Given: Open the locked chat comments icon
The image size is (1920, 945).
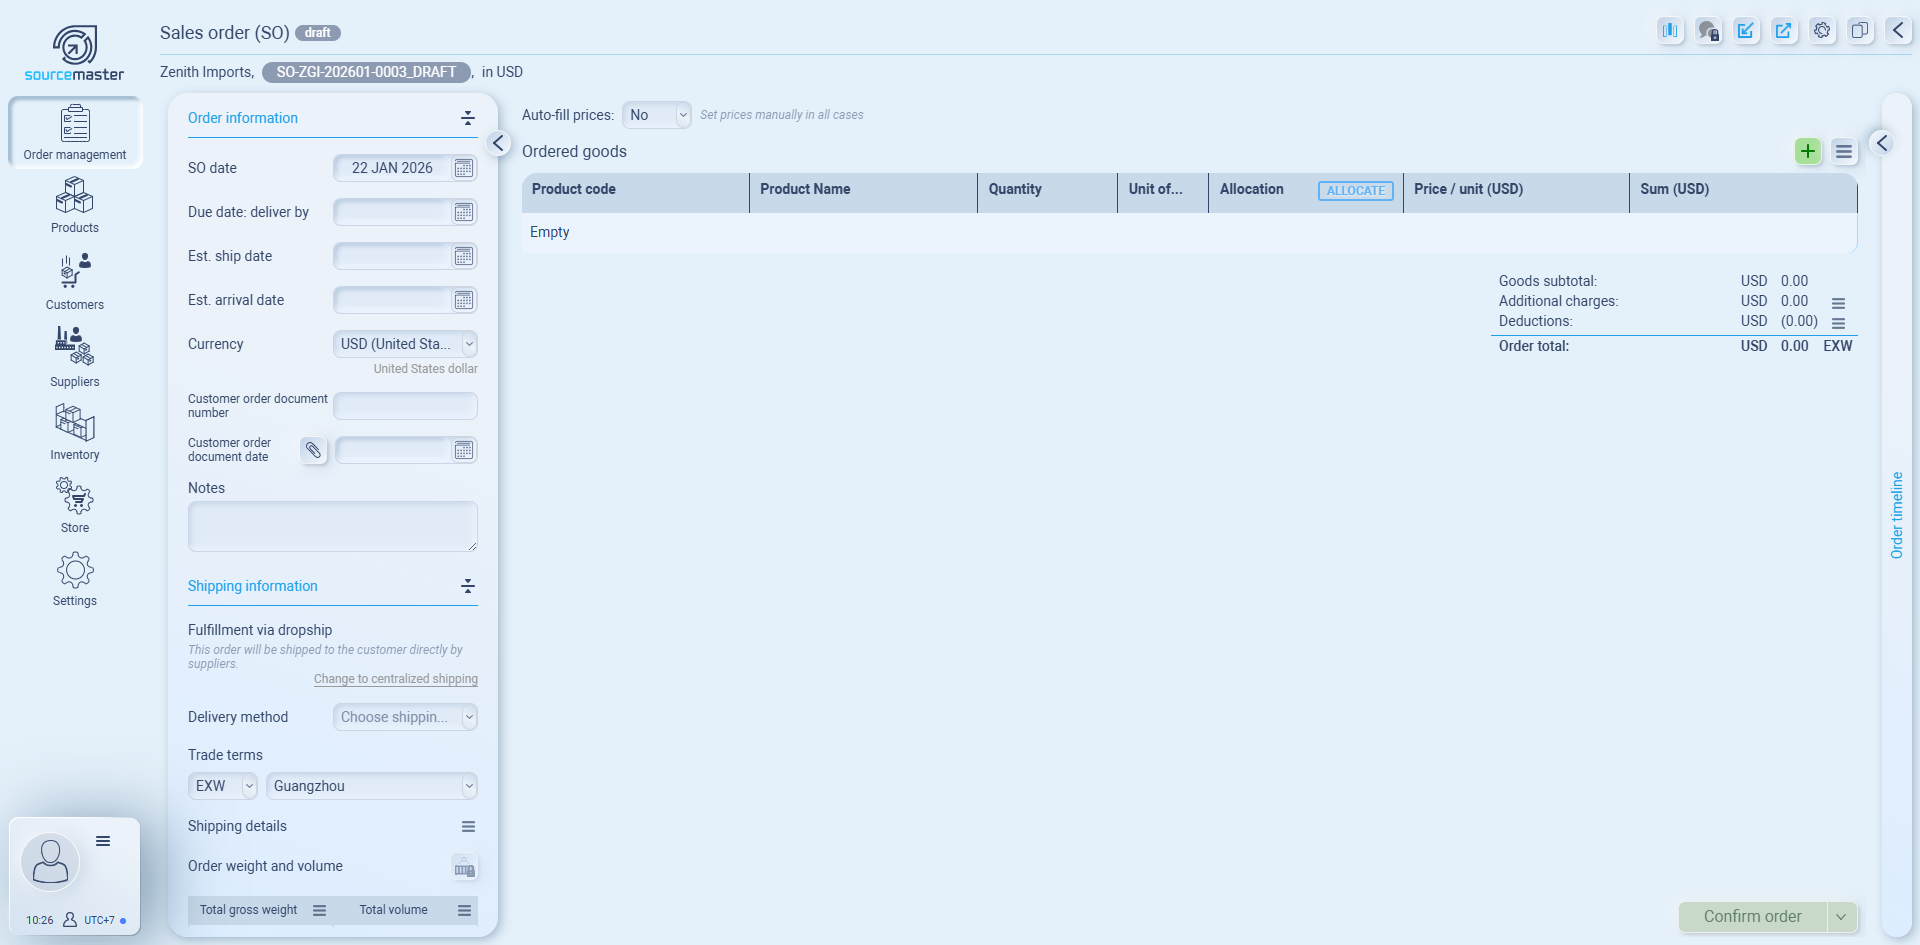Looking at the screenshot, I should pos(1708,31).
